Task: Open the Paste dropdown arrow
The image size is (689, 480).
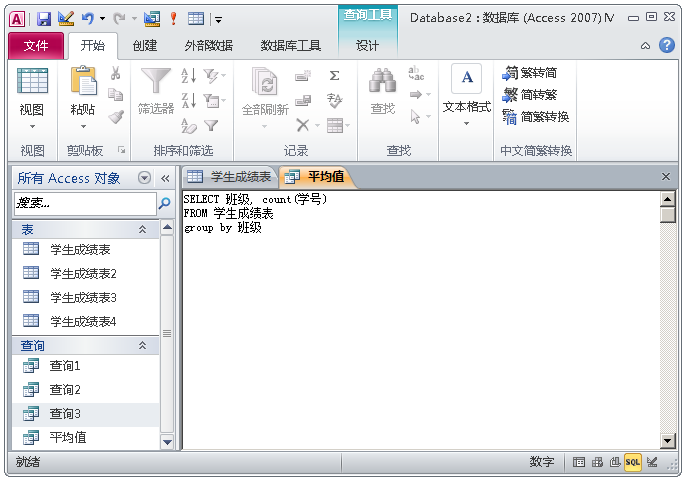Action: click(83, 127)
